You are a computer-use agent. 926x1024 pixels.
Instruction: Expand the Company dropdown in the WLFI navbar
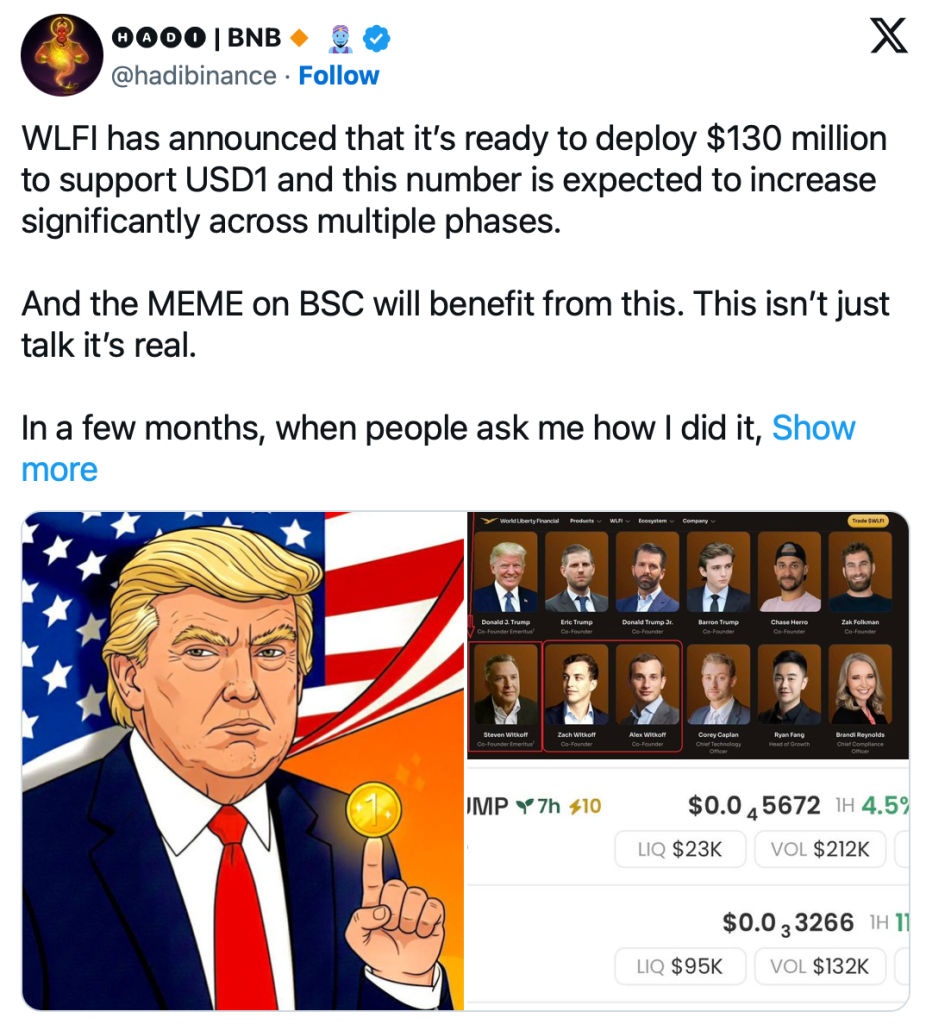click(x=699, y=521)
